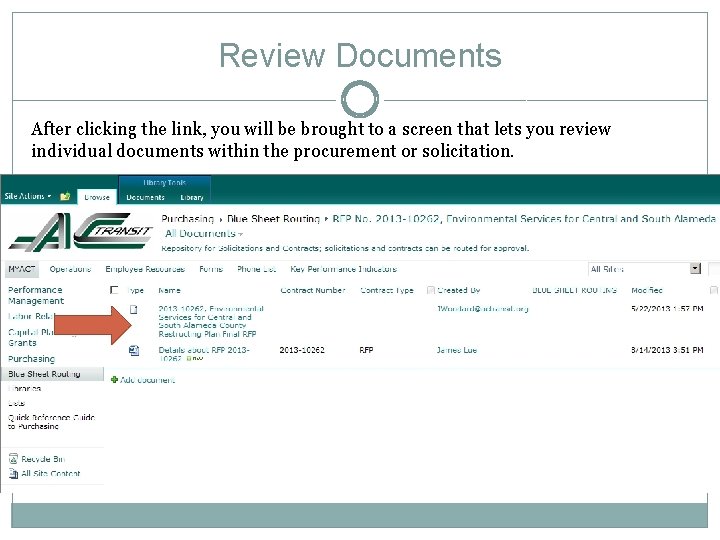The width and height of the screenshot is (720, 540).
Task: Click the repository description text under All Documents
Action: point(345,248)
